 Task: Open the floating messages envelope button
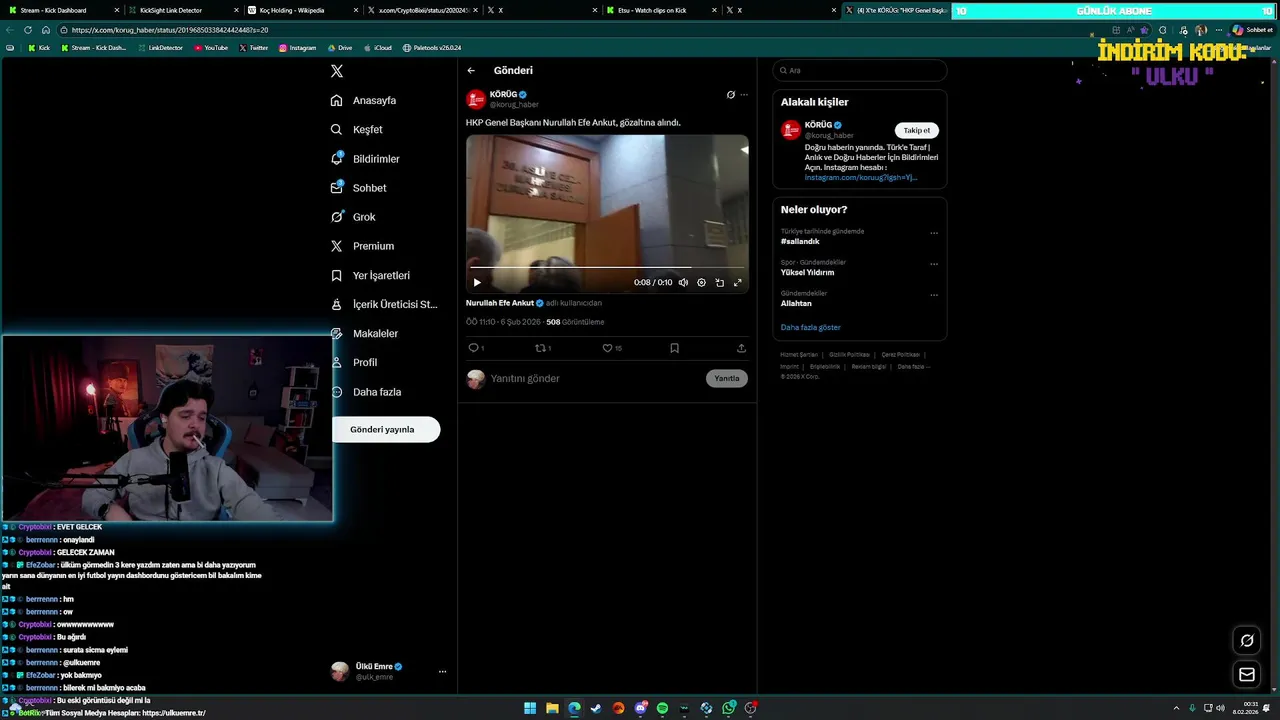tap(1247, 675)
